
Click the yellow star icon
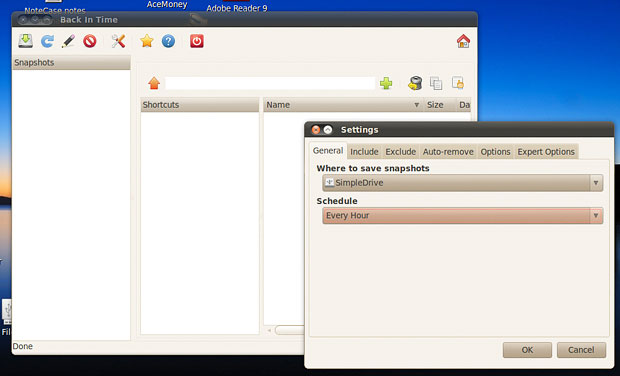[x=147, y=41]
